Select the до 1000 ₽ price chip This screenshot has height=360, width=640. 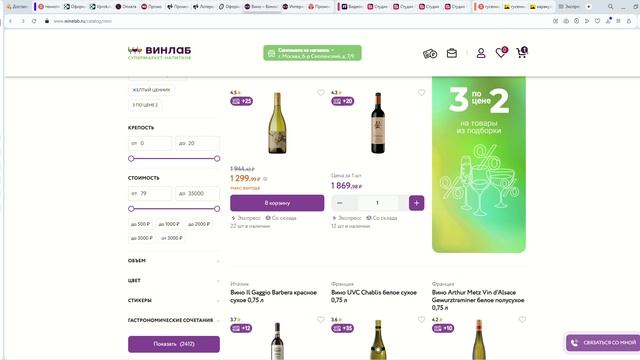coord(169,224)
